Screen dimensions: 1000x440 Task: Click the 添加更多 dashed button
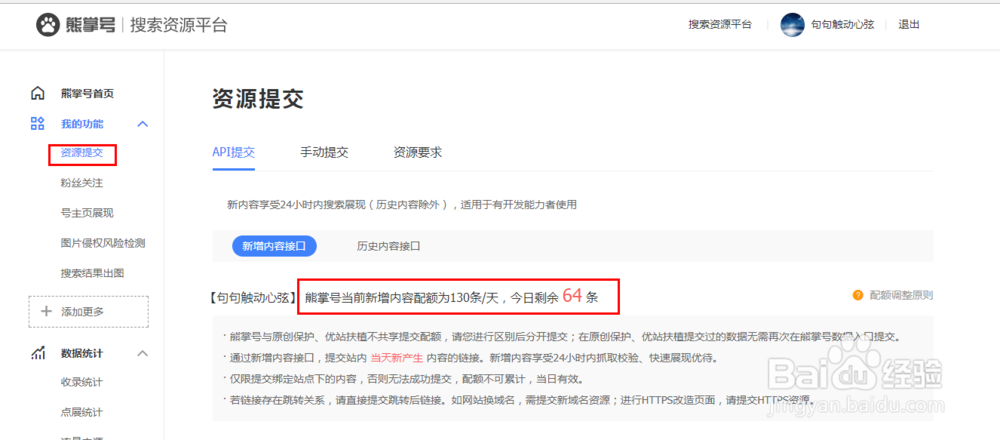coord(89,311)
